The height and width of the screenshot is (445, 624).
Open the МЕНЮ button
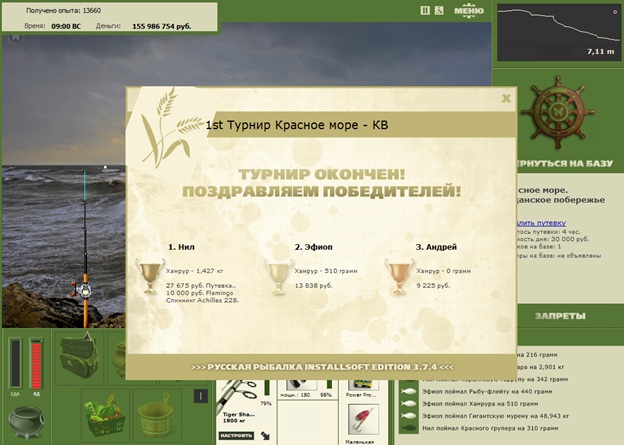(469, 11)
